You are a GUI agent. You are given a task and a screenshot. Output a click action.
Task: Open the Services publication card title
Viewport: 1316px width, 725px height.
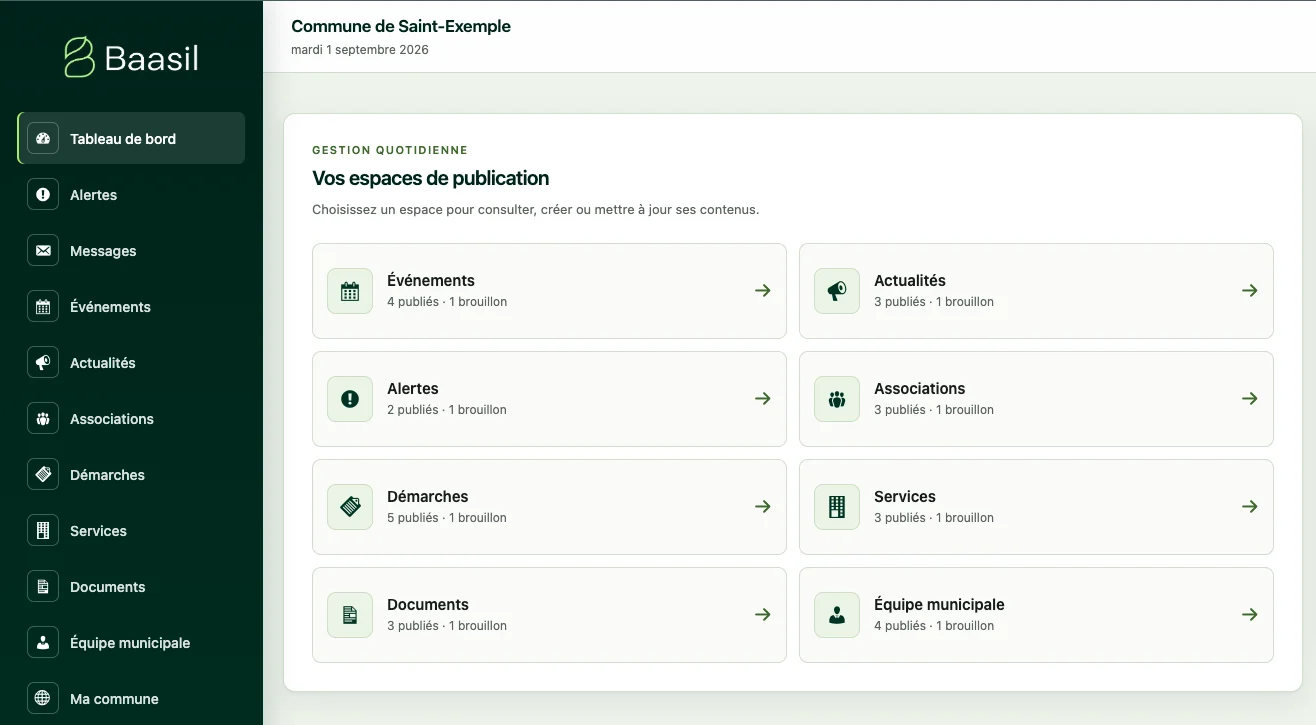point(905,497)
